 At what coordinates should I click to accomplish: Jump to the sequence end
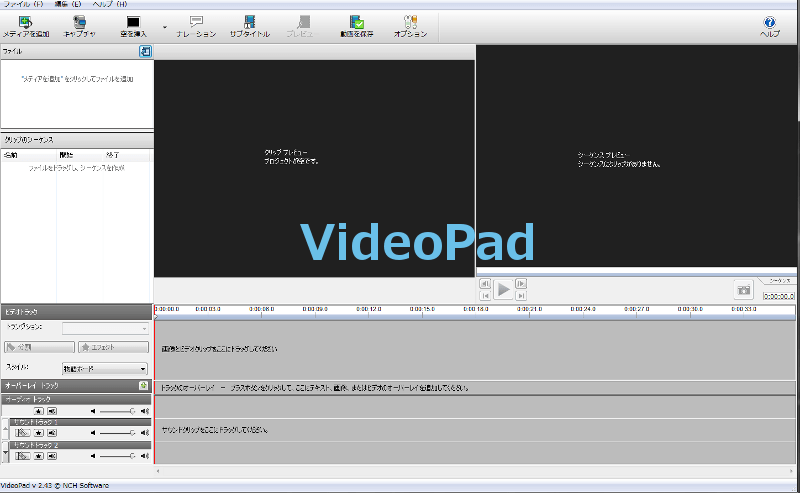tap(521, 295)
